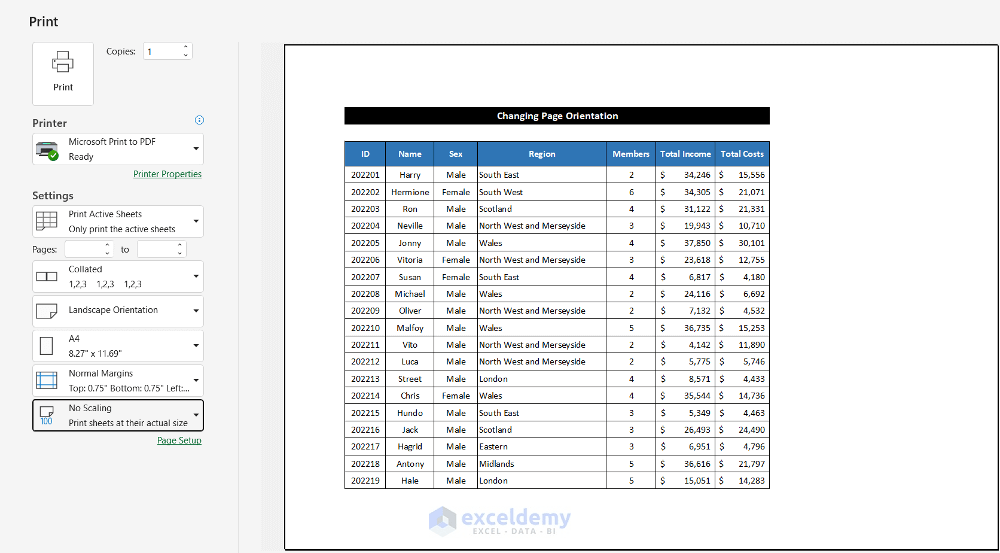The width and height of the screenshot is (1000, 553).
Task: Click the large Print button
Action: (62, 74)
